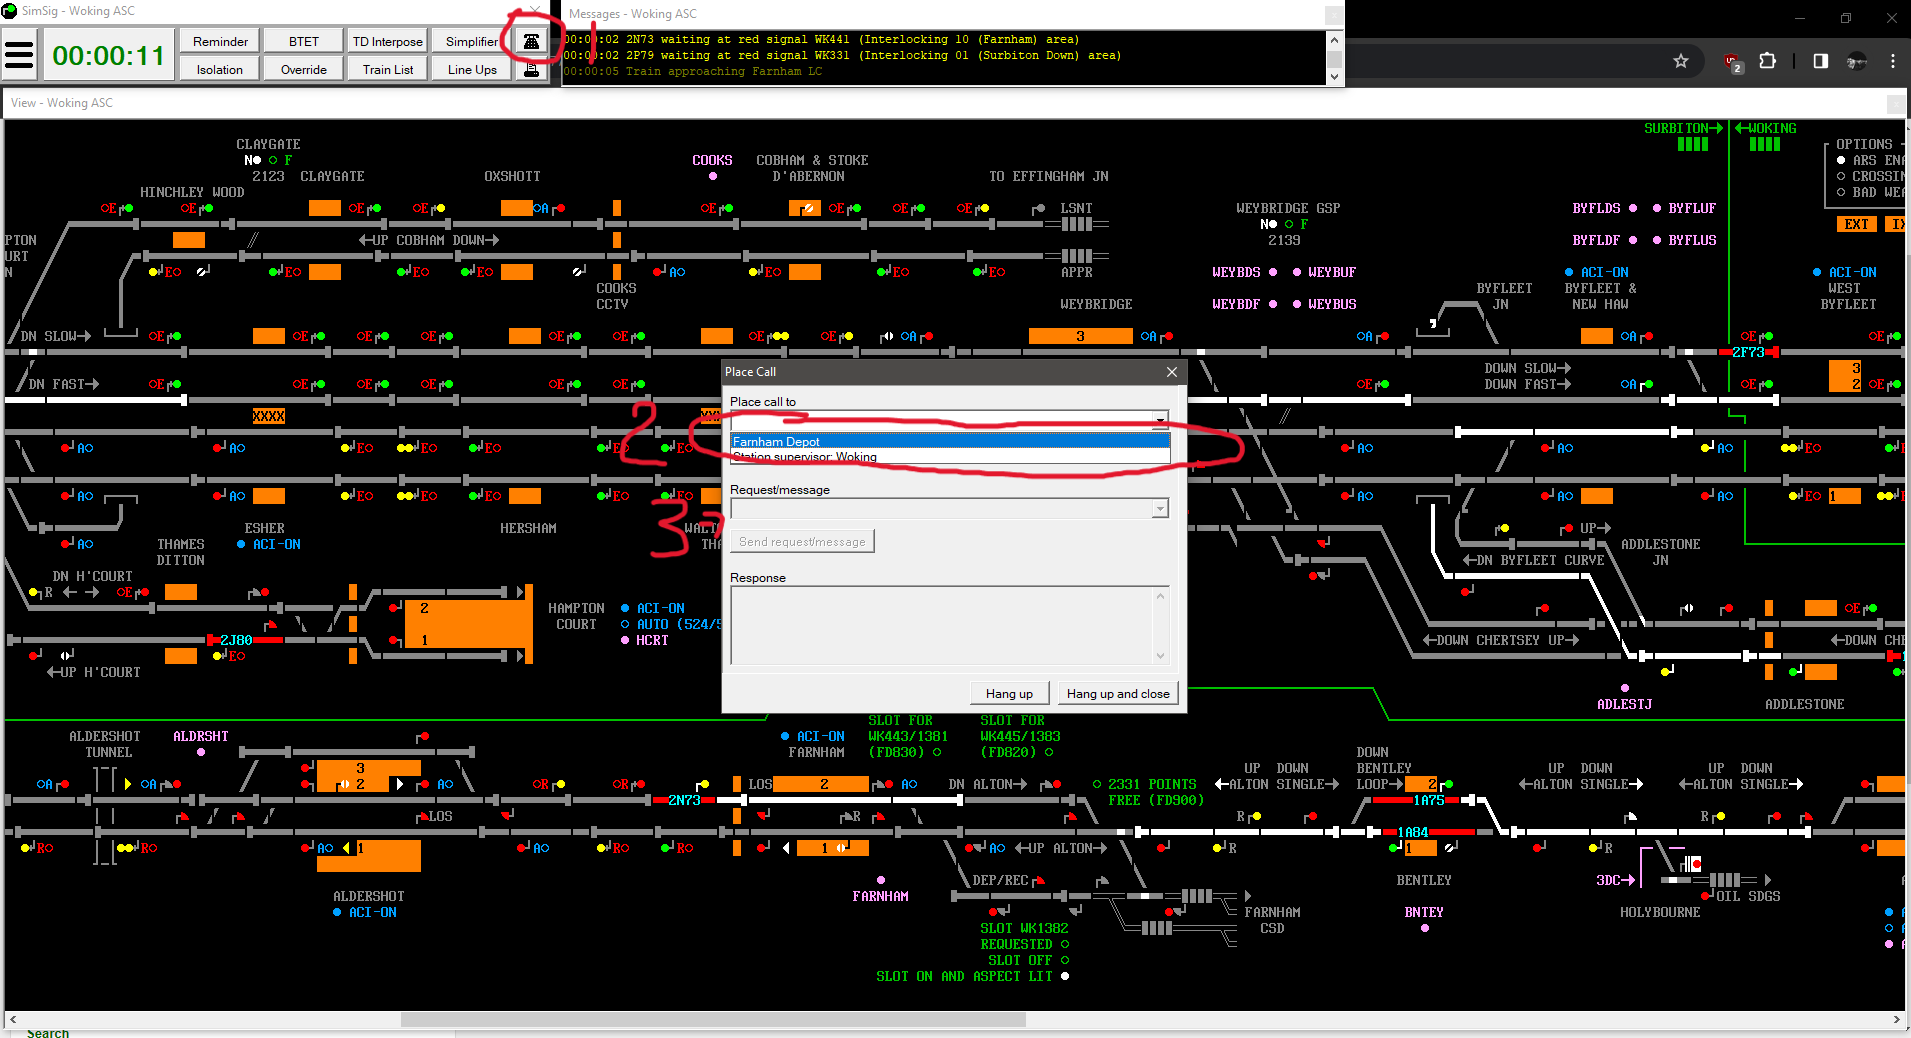This screenshot has height=1038, width=1911.
Task: Click Hang up and close
Action: [1118, 694]
